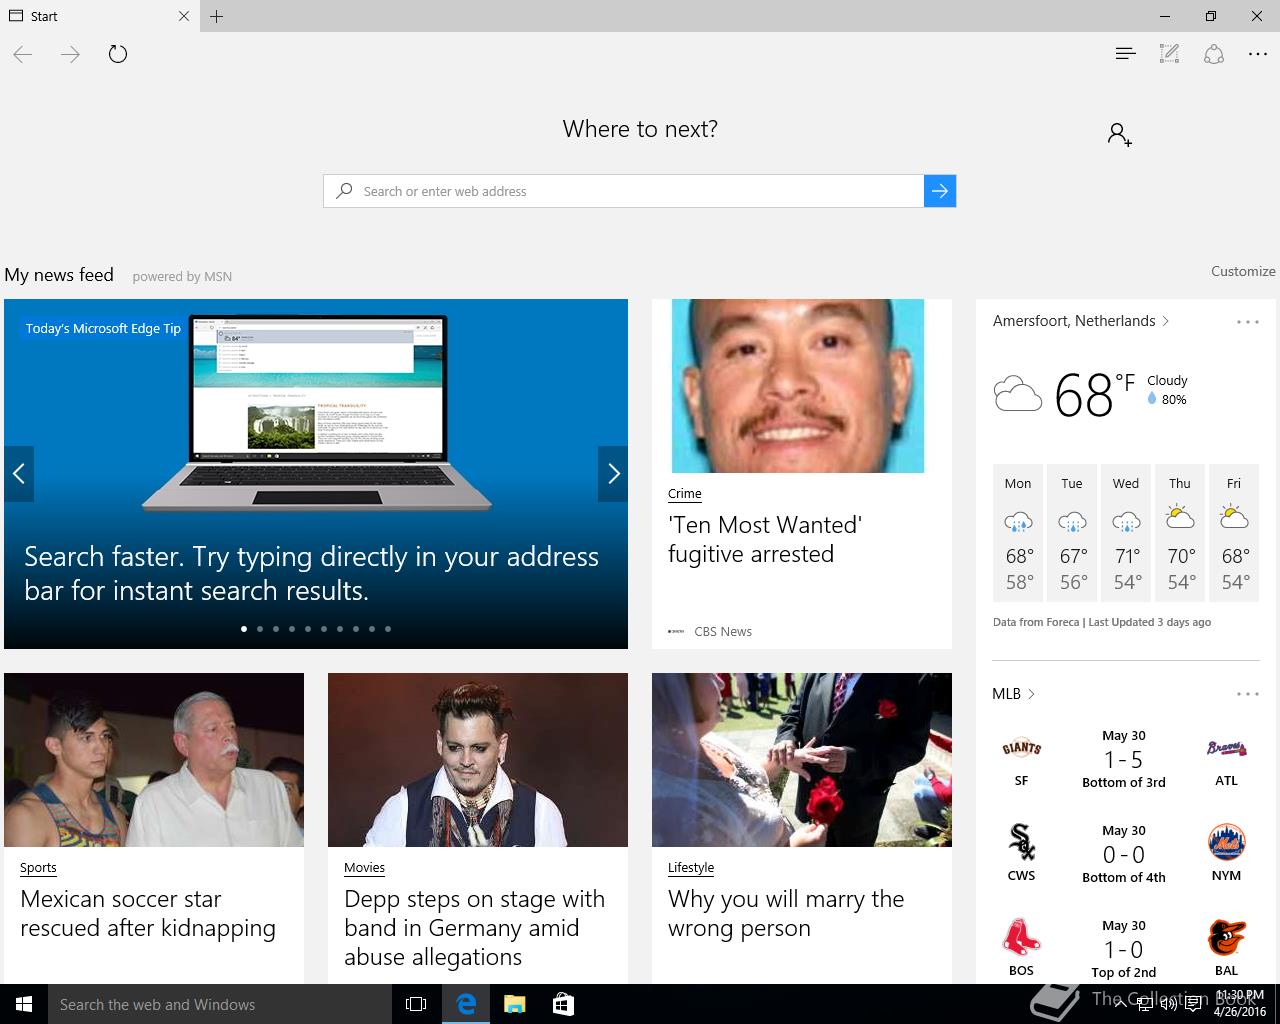
Task: Select first dot in carousel indicator
Action: click(x=244, y=629)
